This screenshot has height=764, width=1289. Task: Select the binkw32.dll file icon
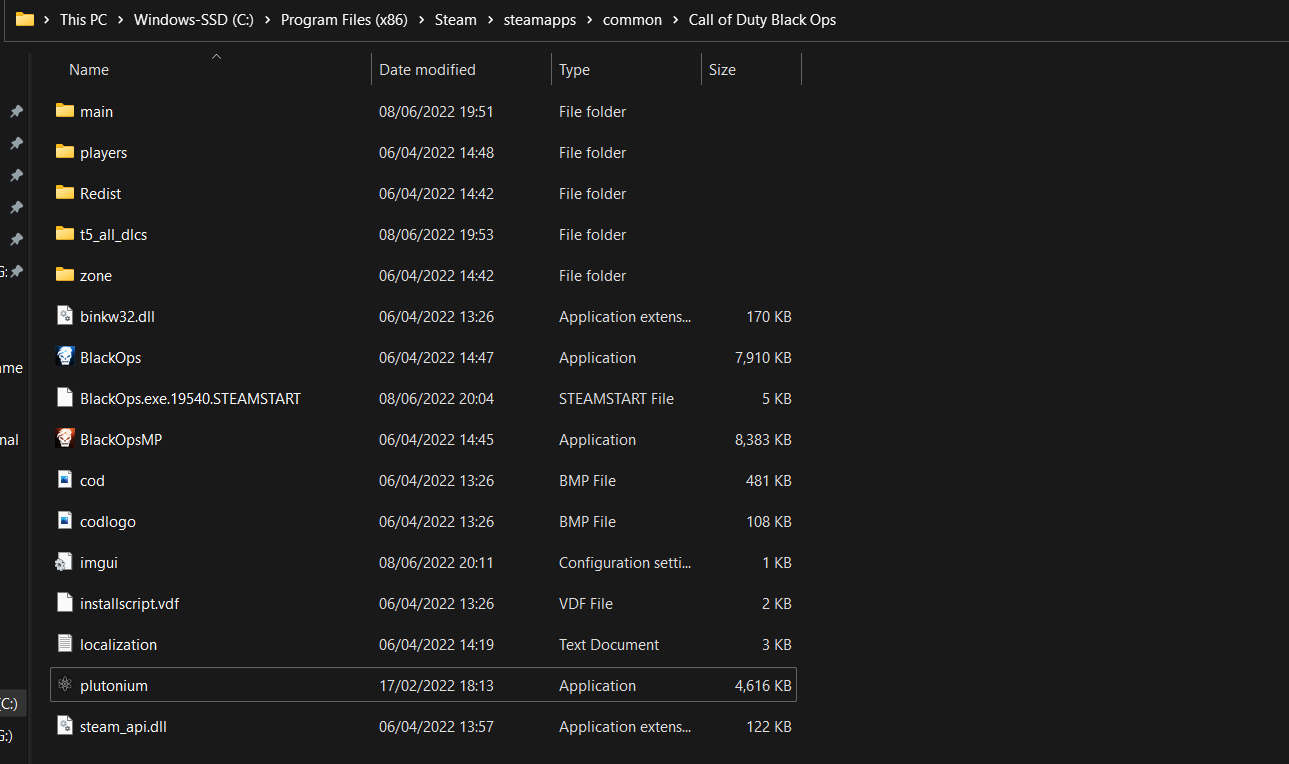click(x=65, y=316)
